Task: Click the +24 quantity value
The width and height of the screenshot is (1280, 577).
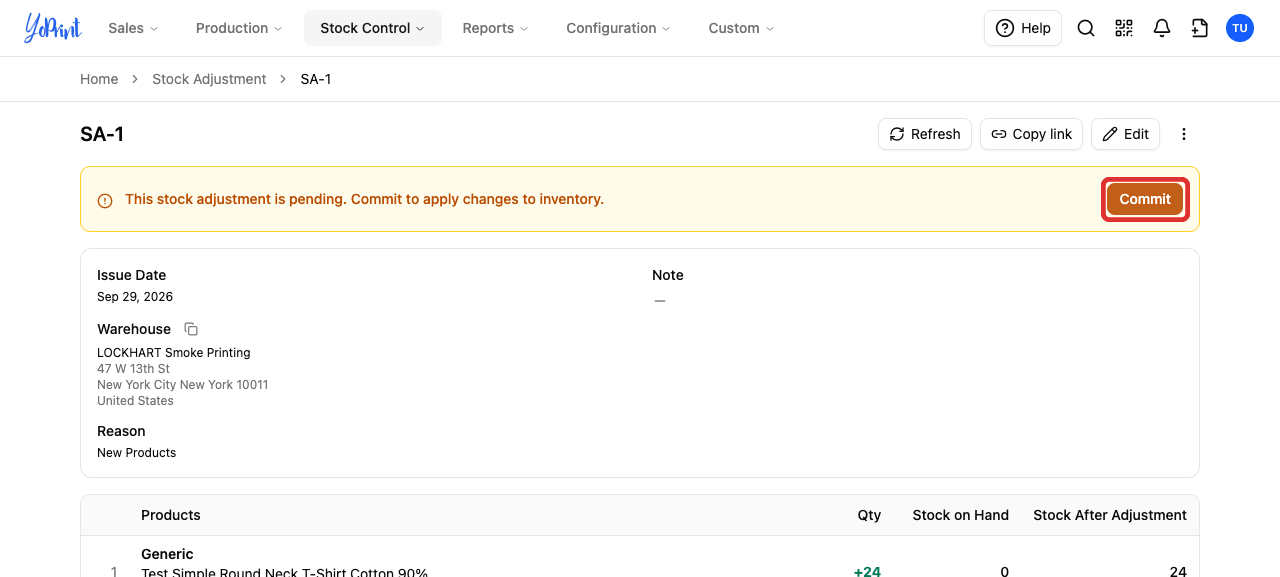Action: [867, 571]
